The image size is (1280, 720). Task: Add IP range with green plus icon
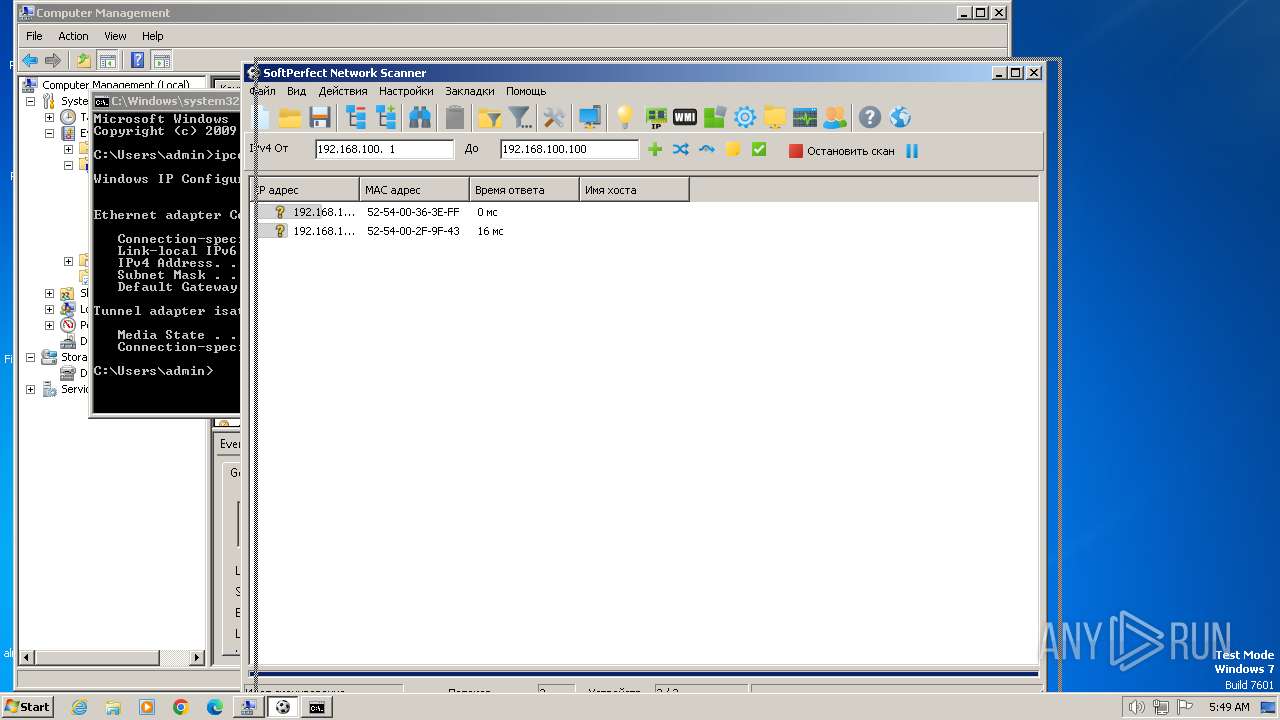655,150
